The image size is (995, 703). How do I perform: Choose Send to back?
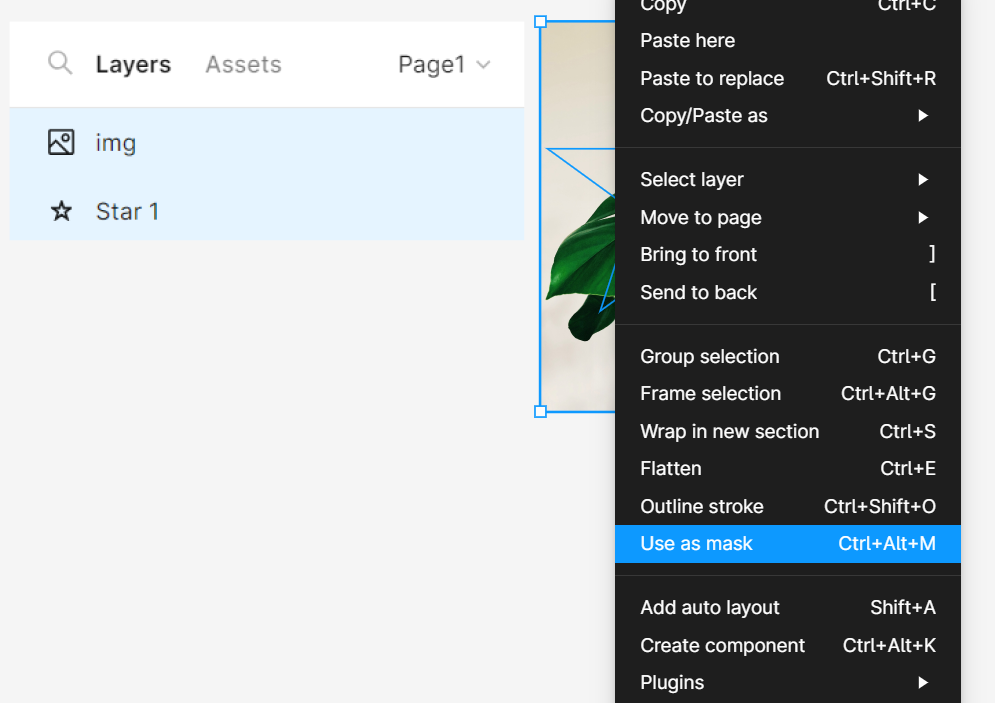(x=787, y=292)
